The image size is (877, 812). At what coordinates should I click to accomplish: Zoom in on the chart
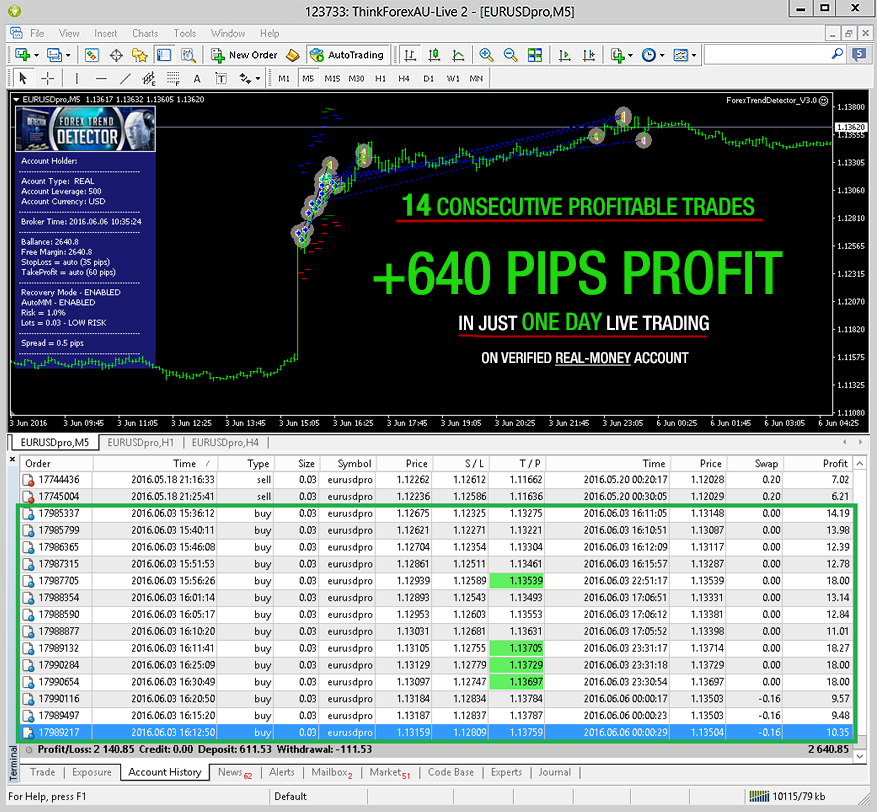coord(486,55)
